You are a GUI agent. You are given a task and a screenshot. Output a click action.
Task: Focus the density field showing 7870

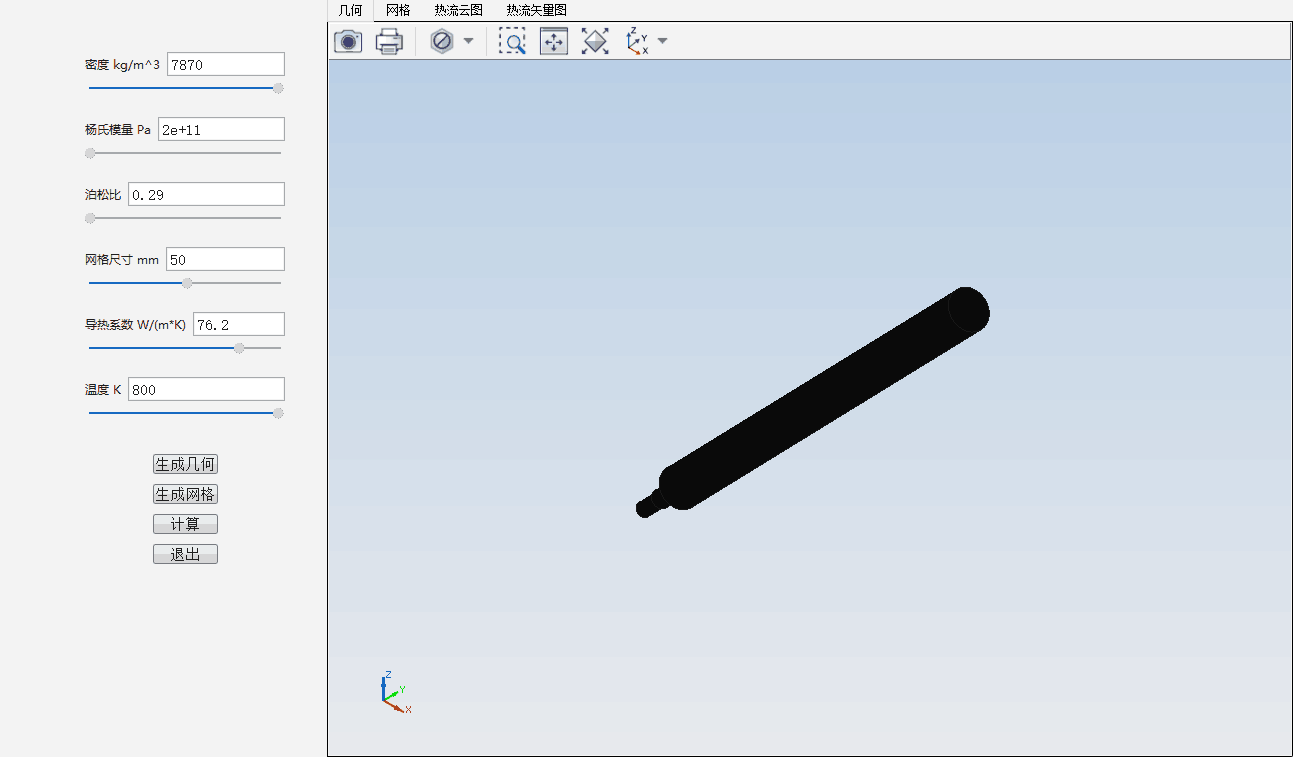(x=226, y=64)
